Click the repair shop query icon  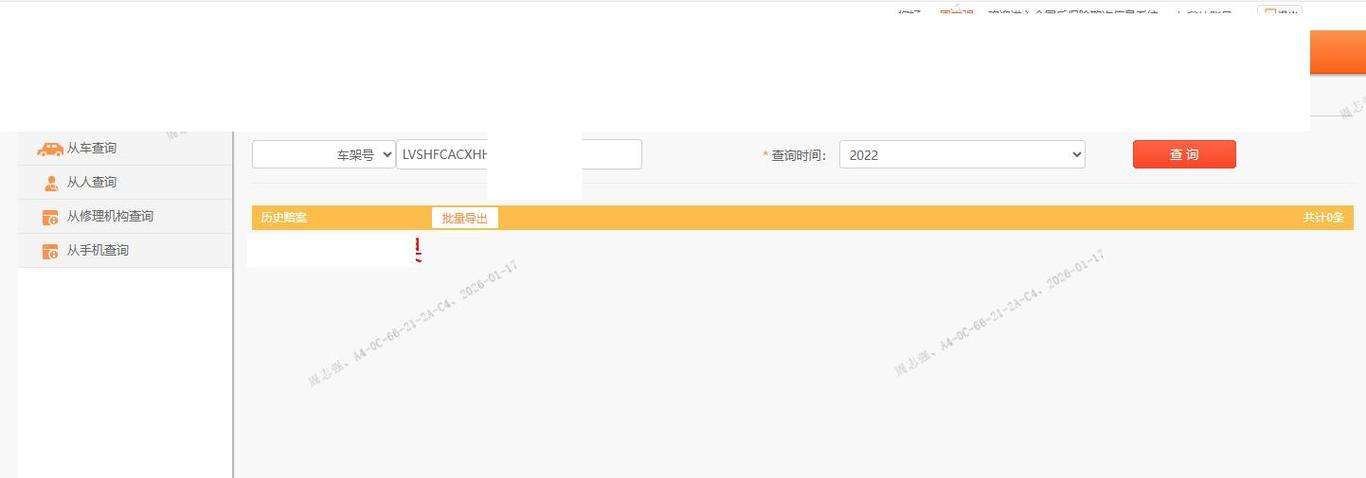pyautogui.click(x=50, y=217)
